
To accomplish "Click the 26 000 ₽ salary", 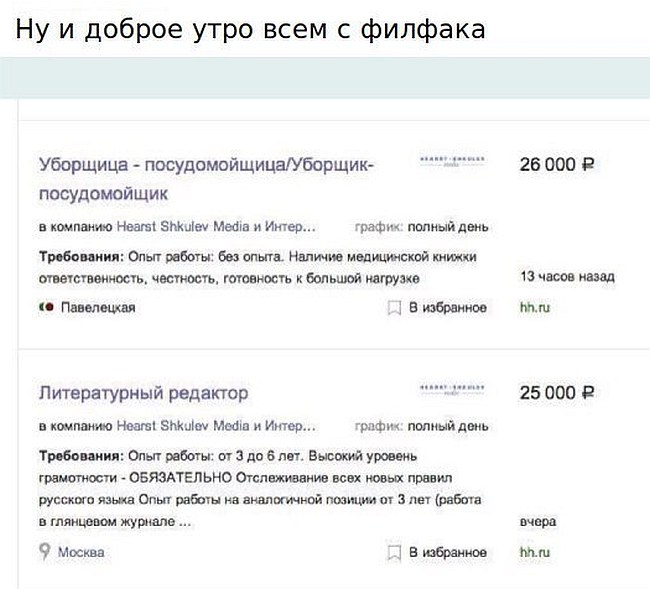I will coord(558,165).
